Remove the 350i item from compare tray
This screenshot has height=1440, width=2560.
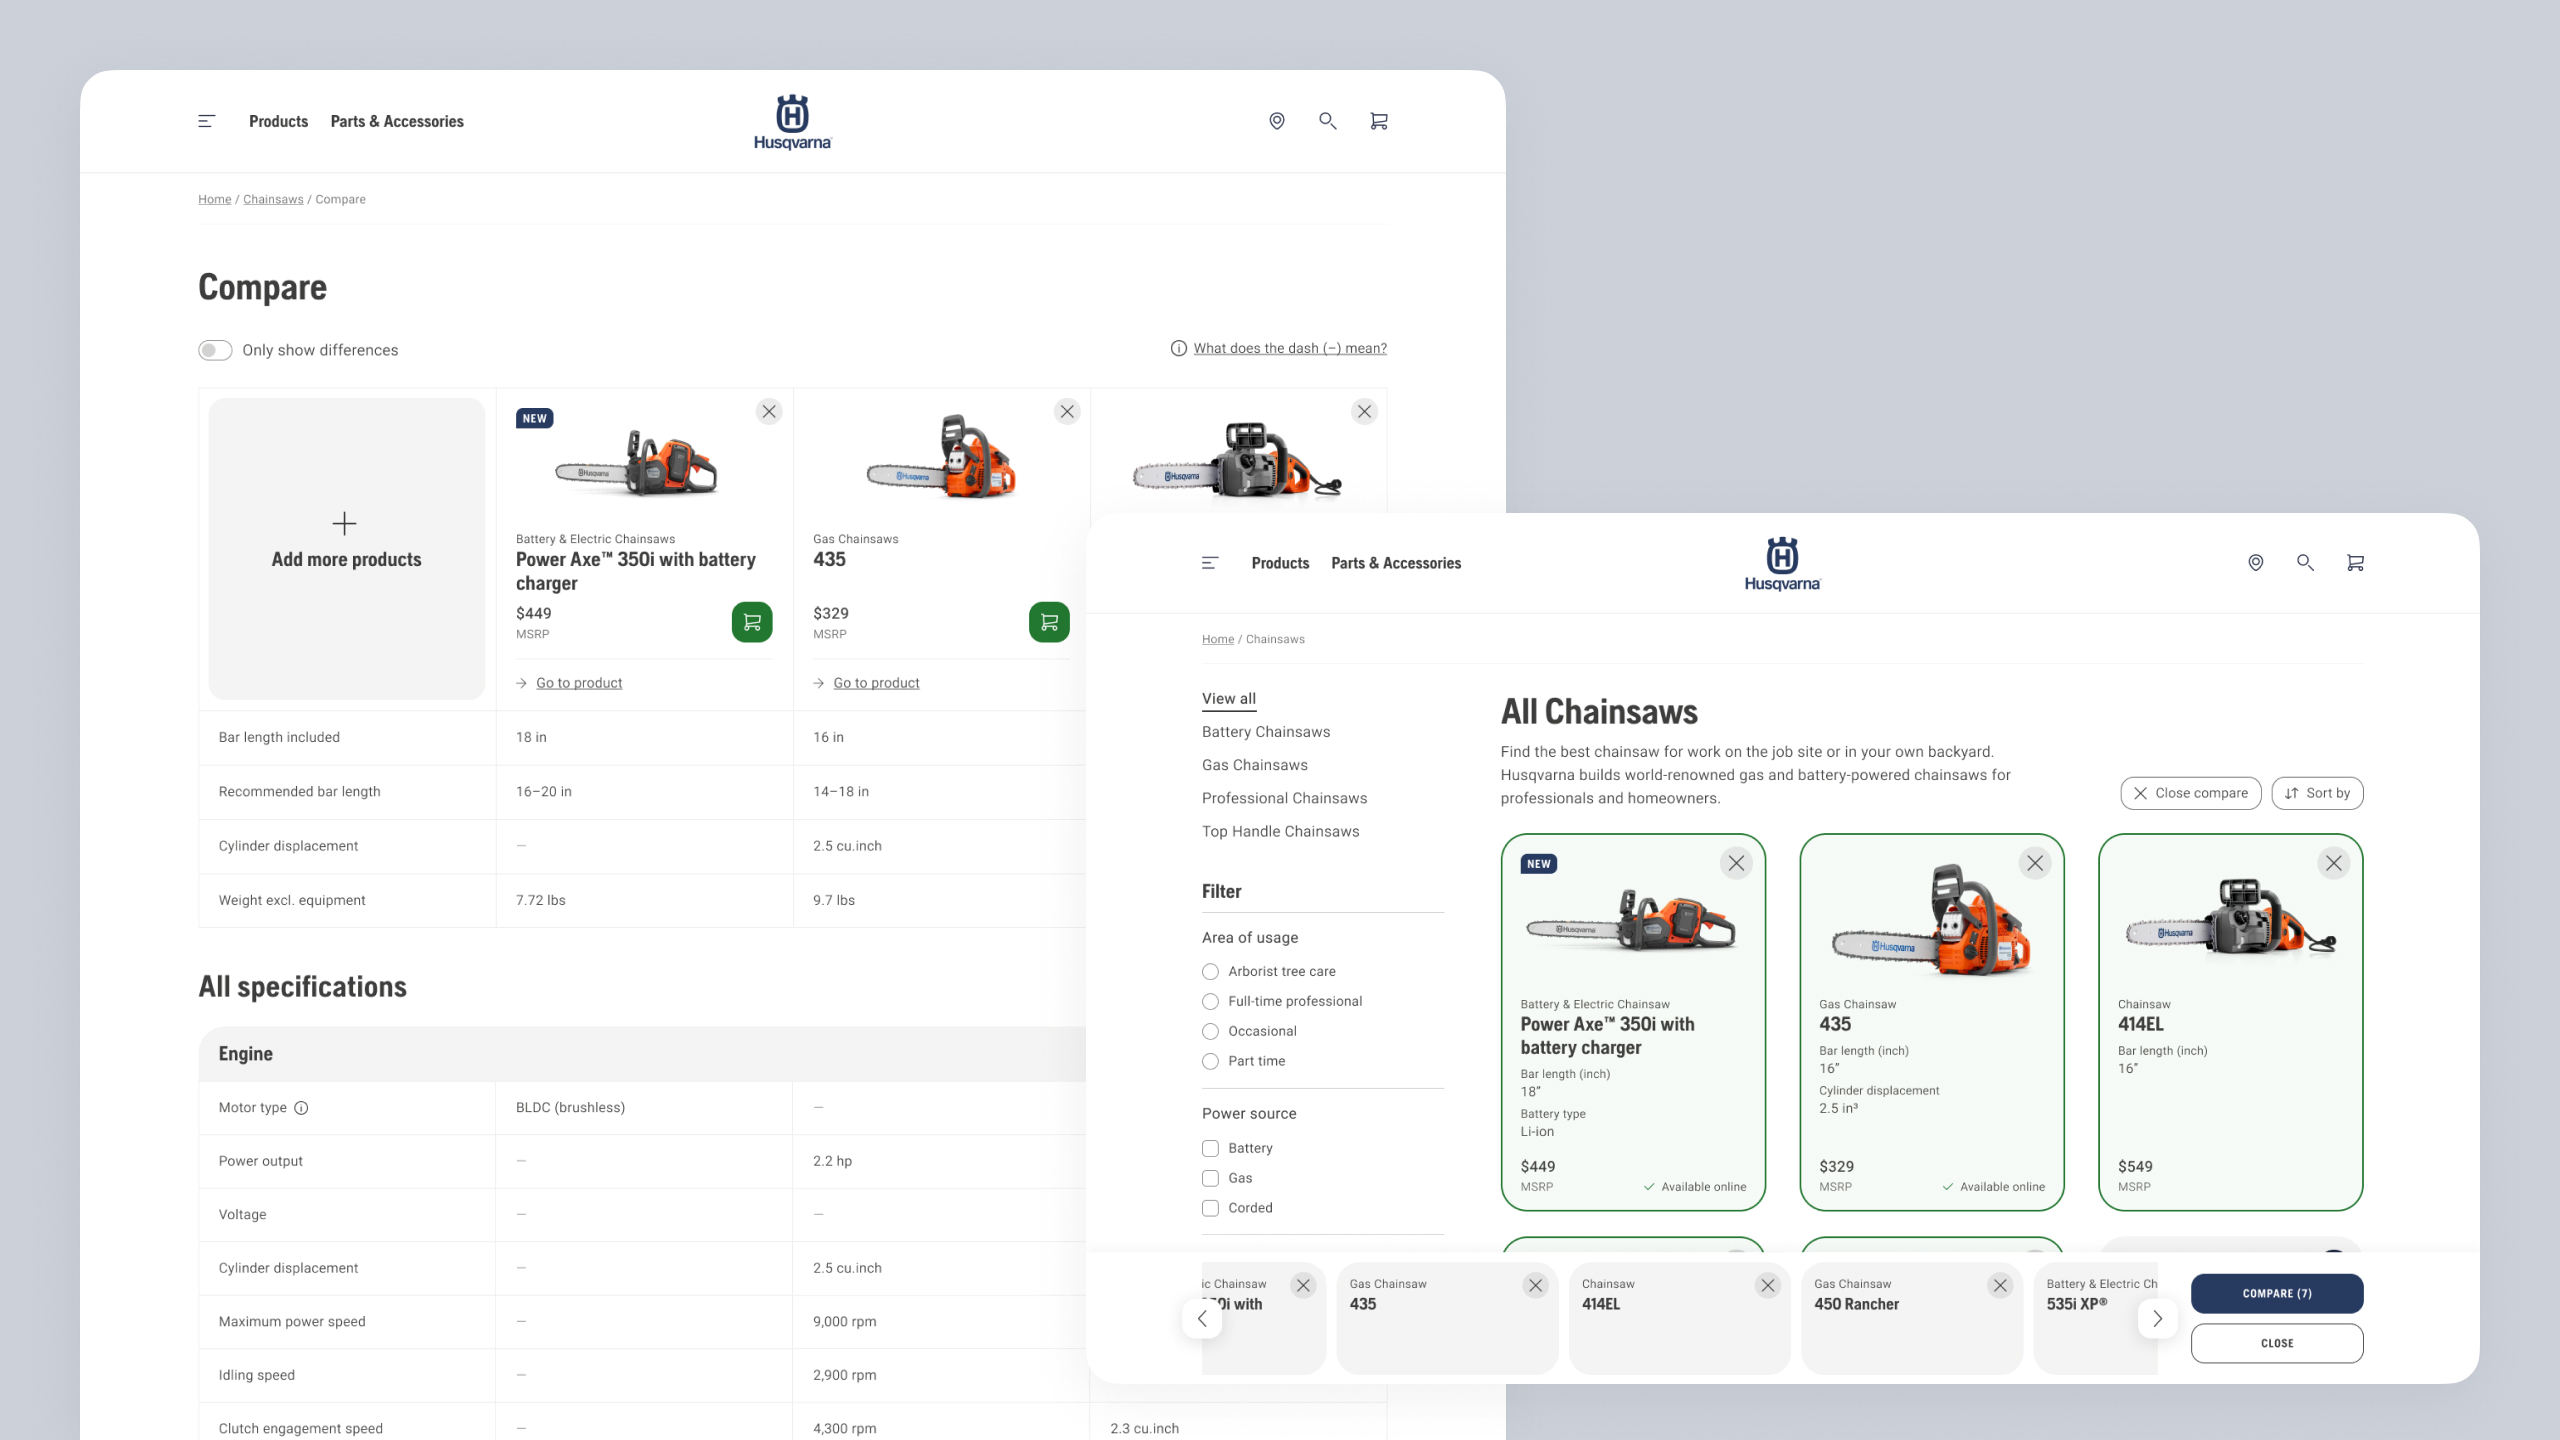(x=1303, y=1286)
